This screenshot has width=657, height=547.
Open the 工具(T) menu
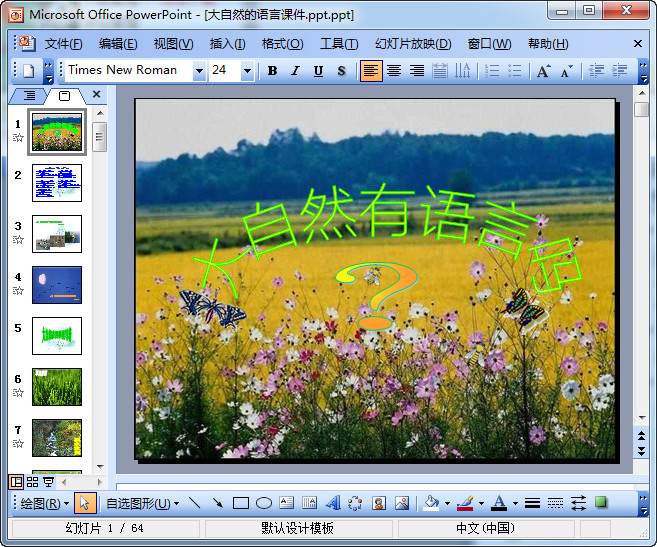click(x=339, y=44)
